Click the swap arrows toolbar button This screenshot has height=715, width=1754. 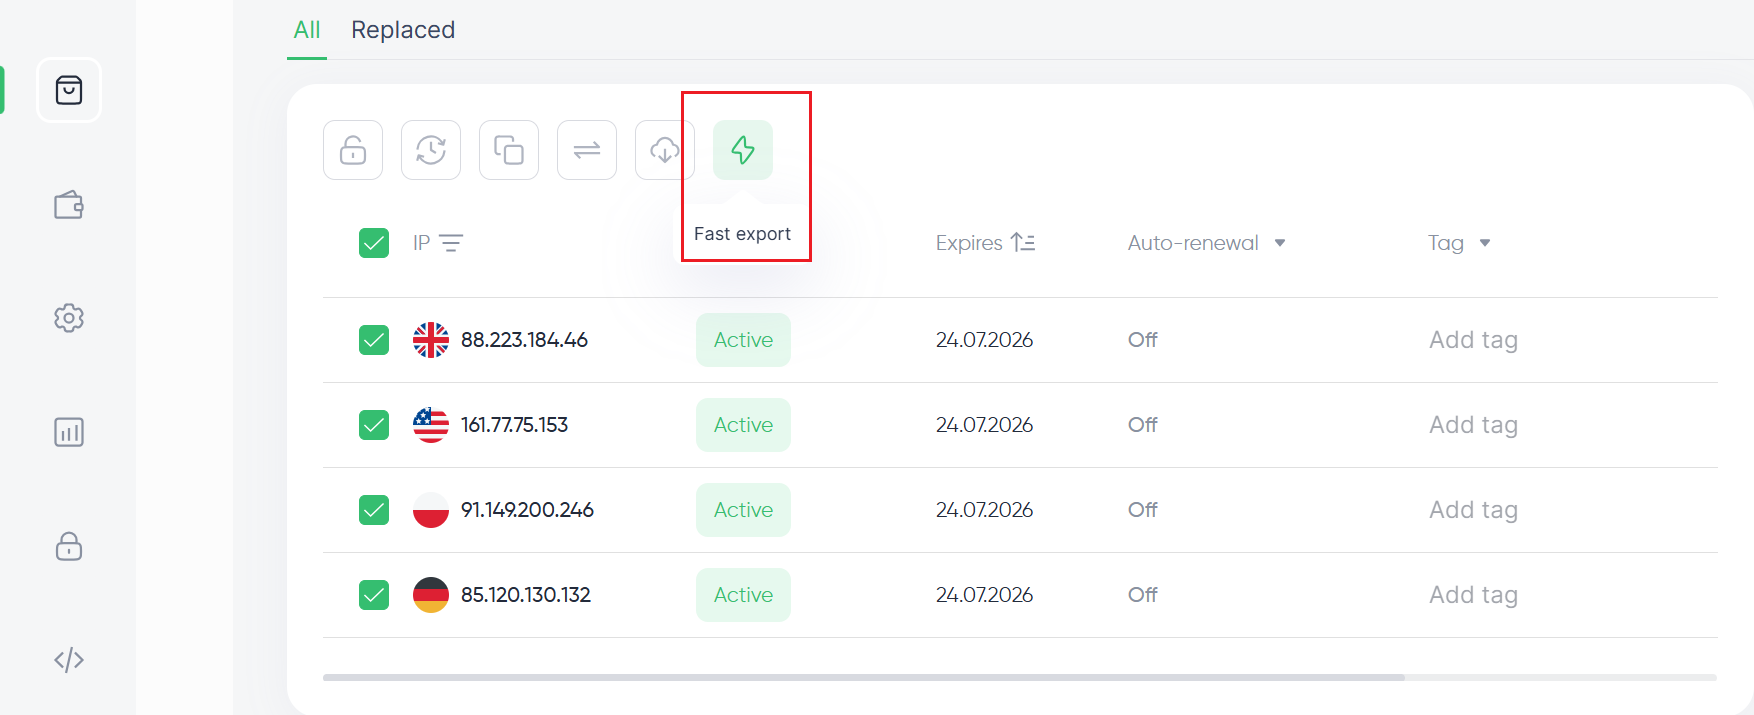pos(587,150)
